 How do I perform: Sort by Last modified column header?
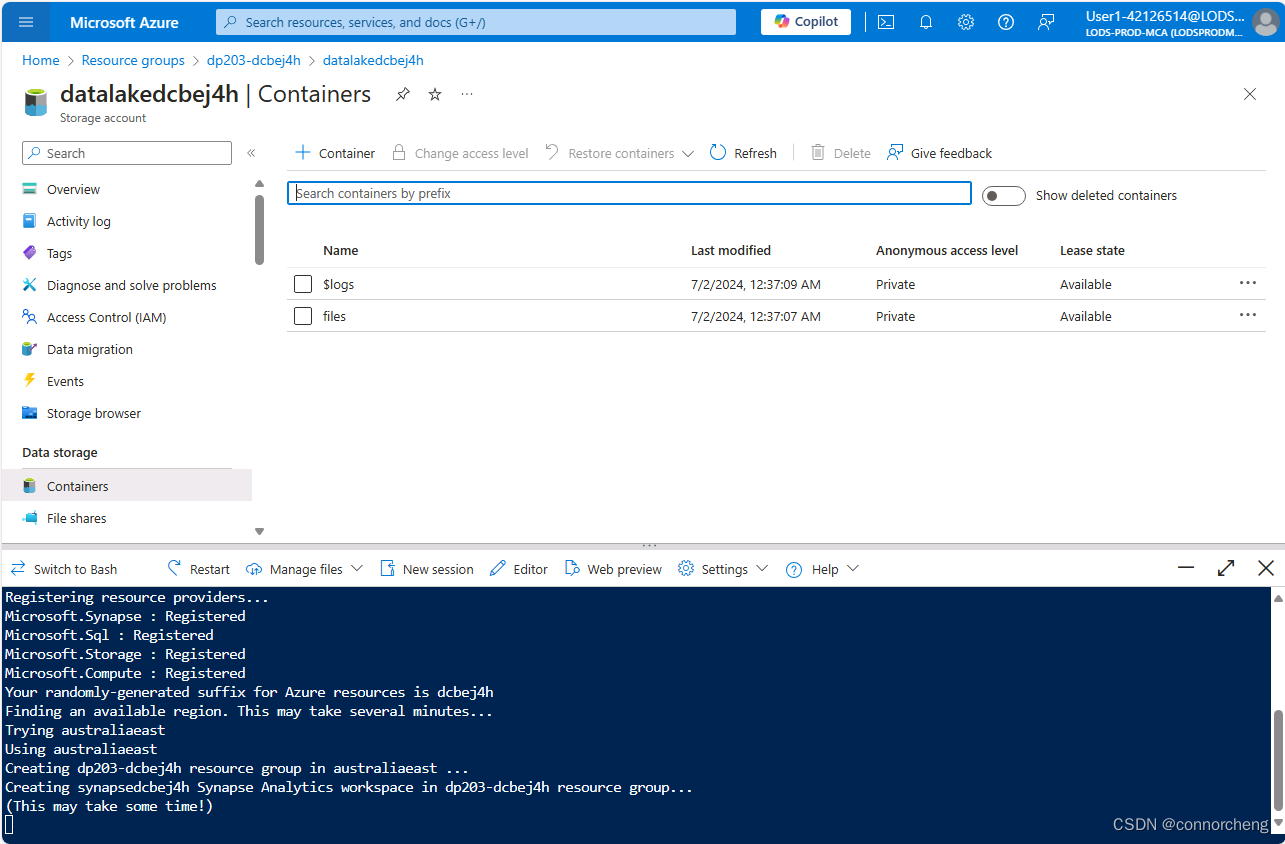point(731,250)
